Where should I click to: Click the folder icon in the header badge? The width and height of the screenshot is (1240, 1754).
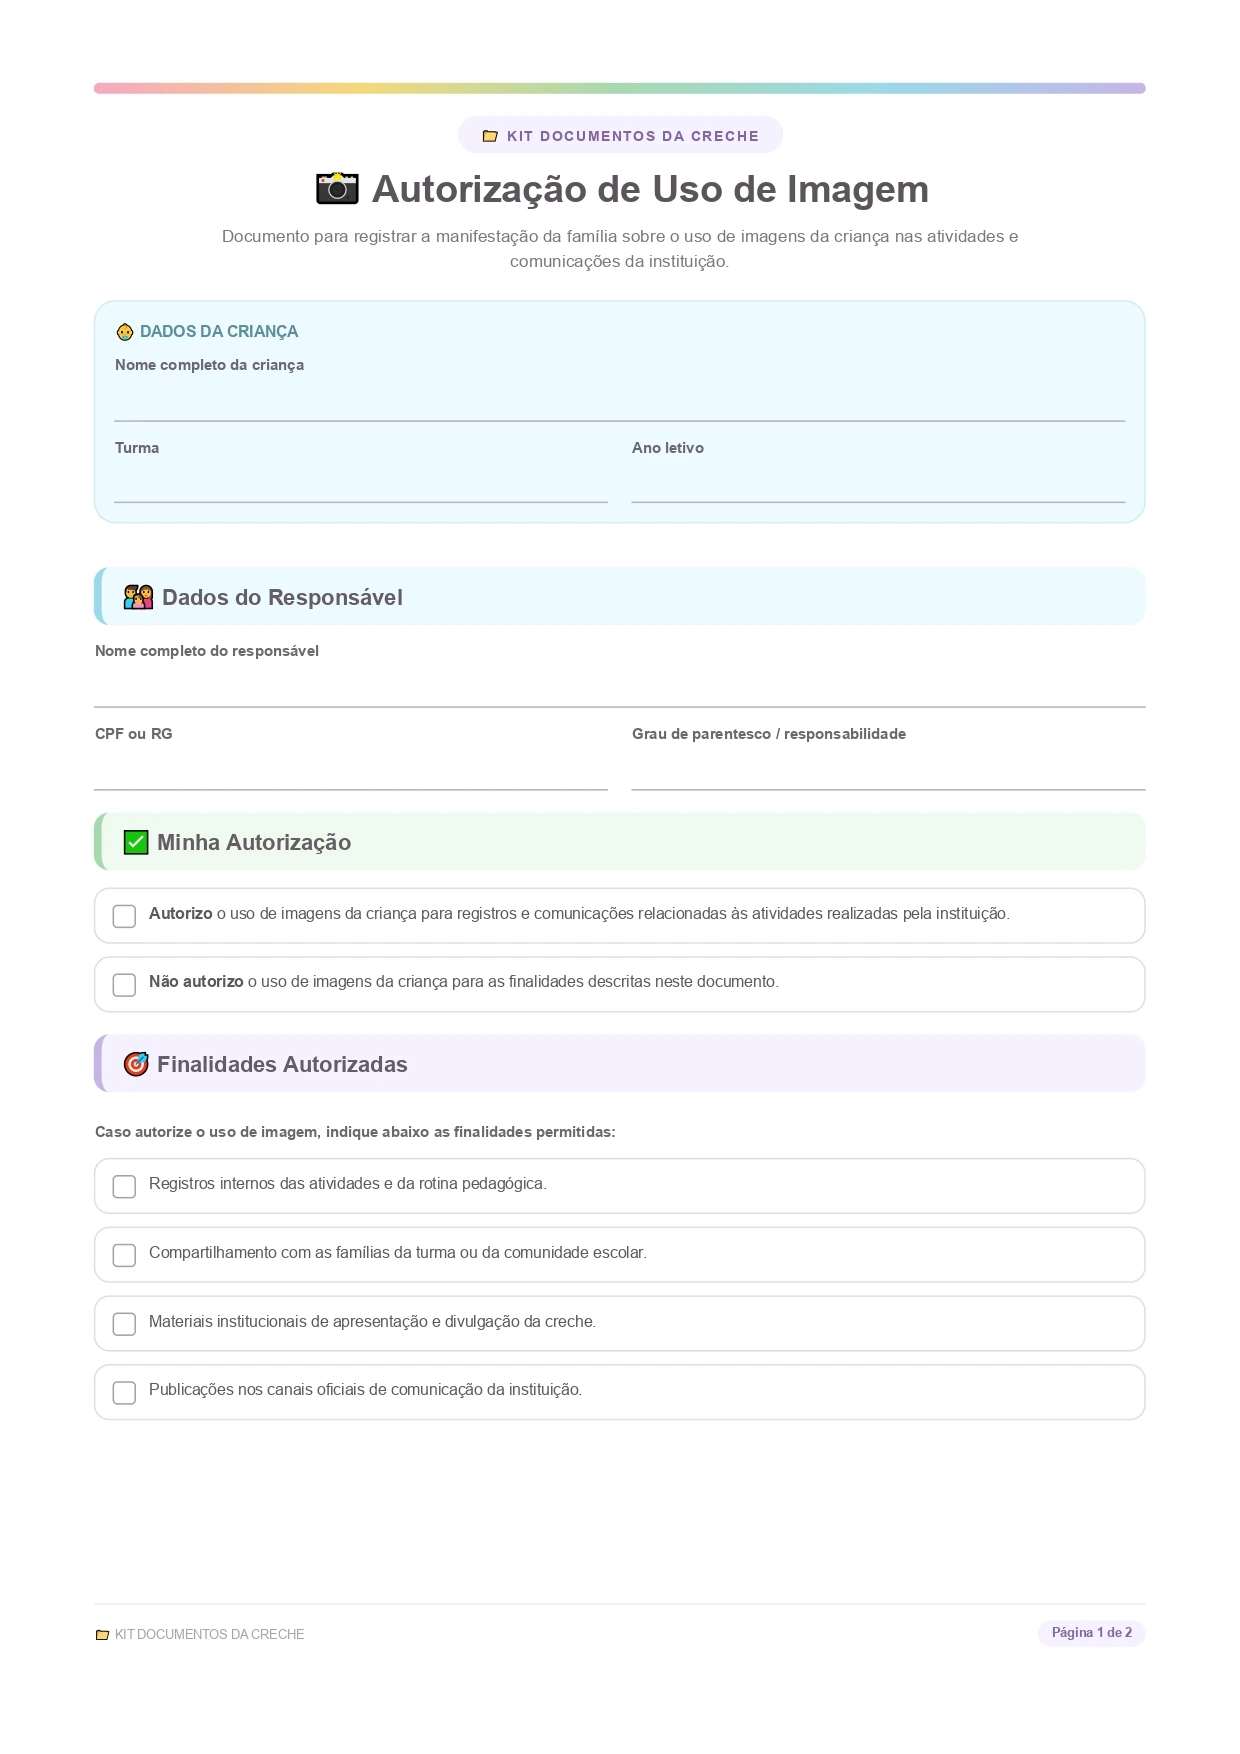point(490,136)
